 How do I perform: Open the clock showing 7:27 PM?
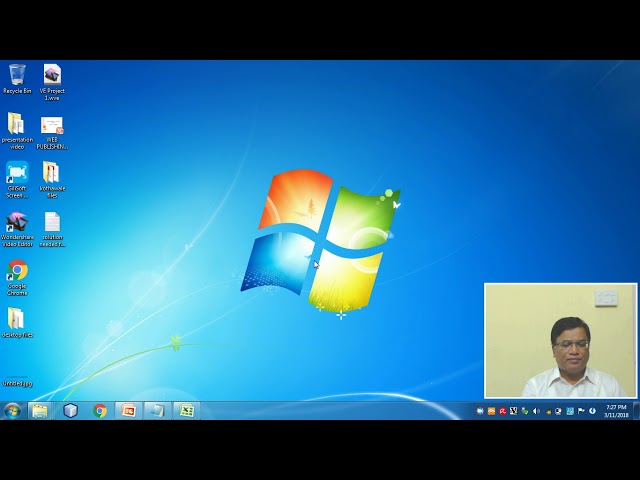tap(616, 411)
